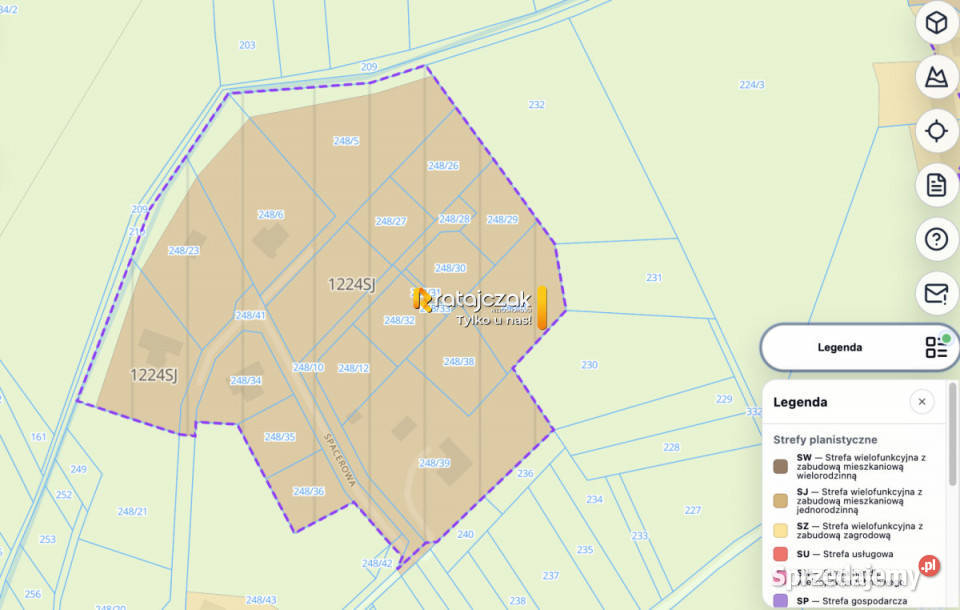Switch to the 3D cube view
960x610 pixels.
point(936,23)
